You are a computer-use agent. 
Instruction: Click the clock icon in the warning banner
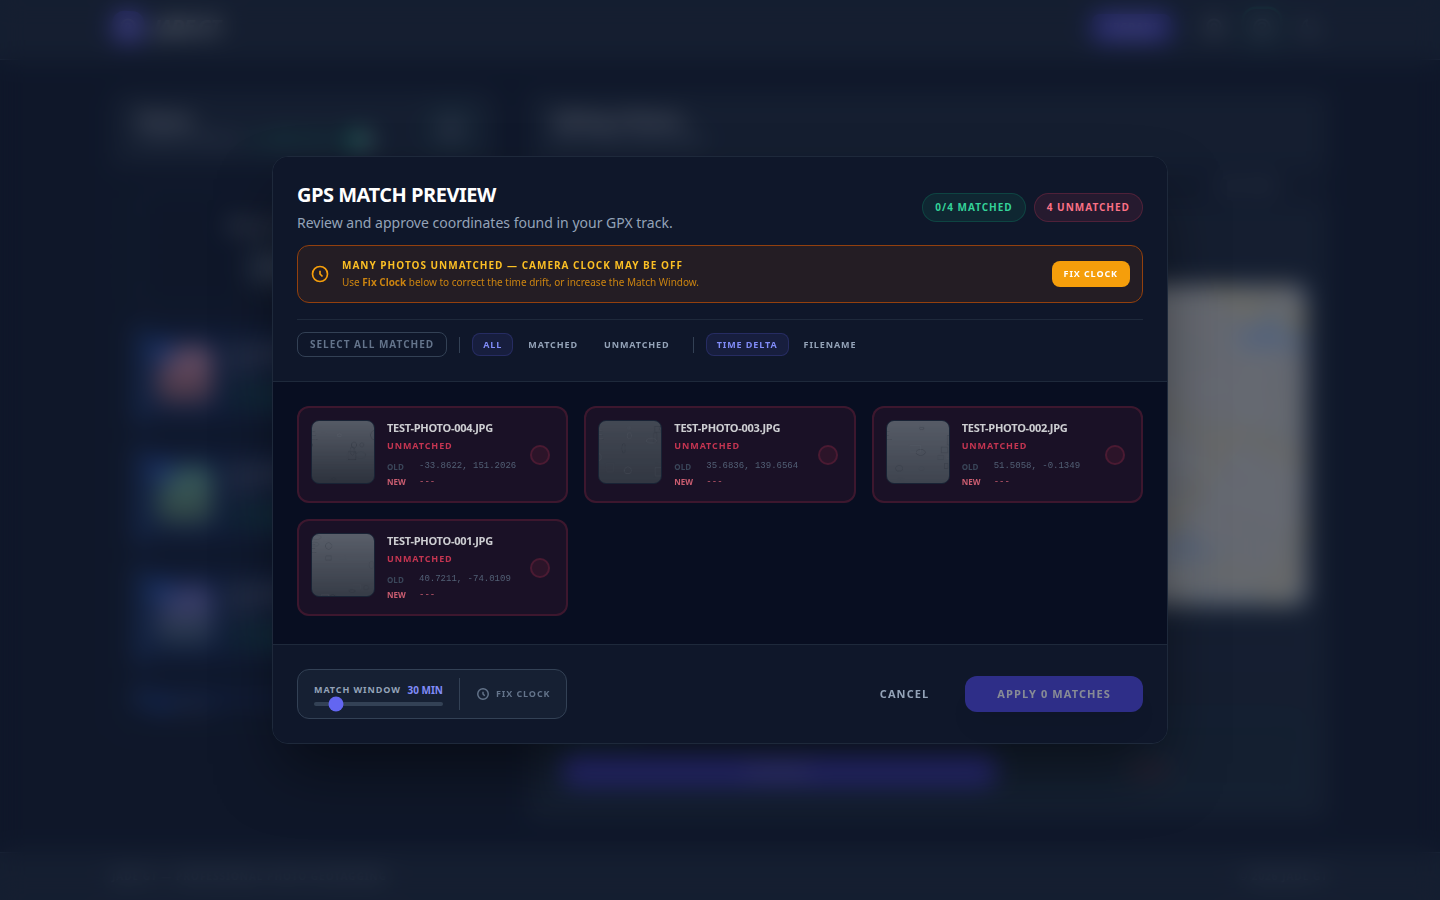pos(320,274)
